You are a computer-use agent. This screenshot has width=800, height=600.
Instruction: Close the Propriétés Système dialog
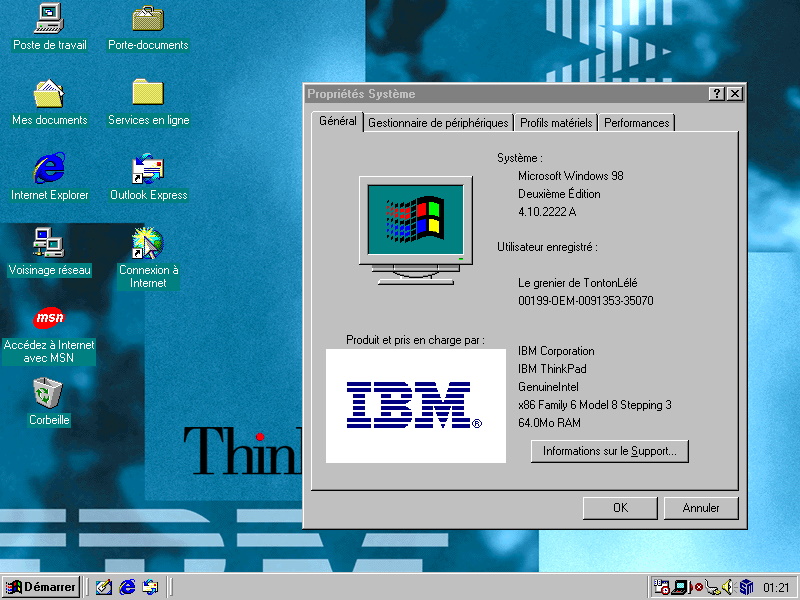735,93
